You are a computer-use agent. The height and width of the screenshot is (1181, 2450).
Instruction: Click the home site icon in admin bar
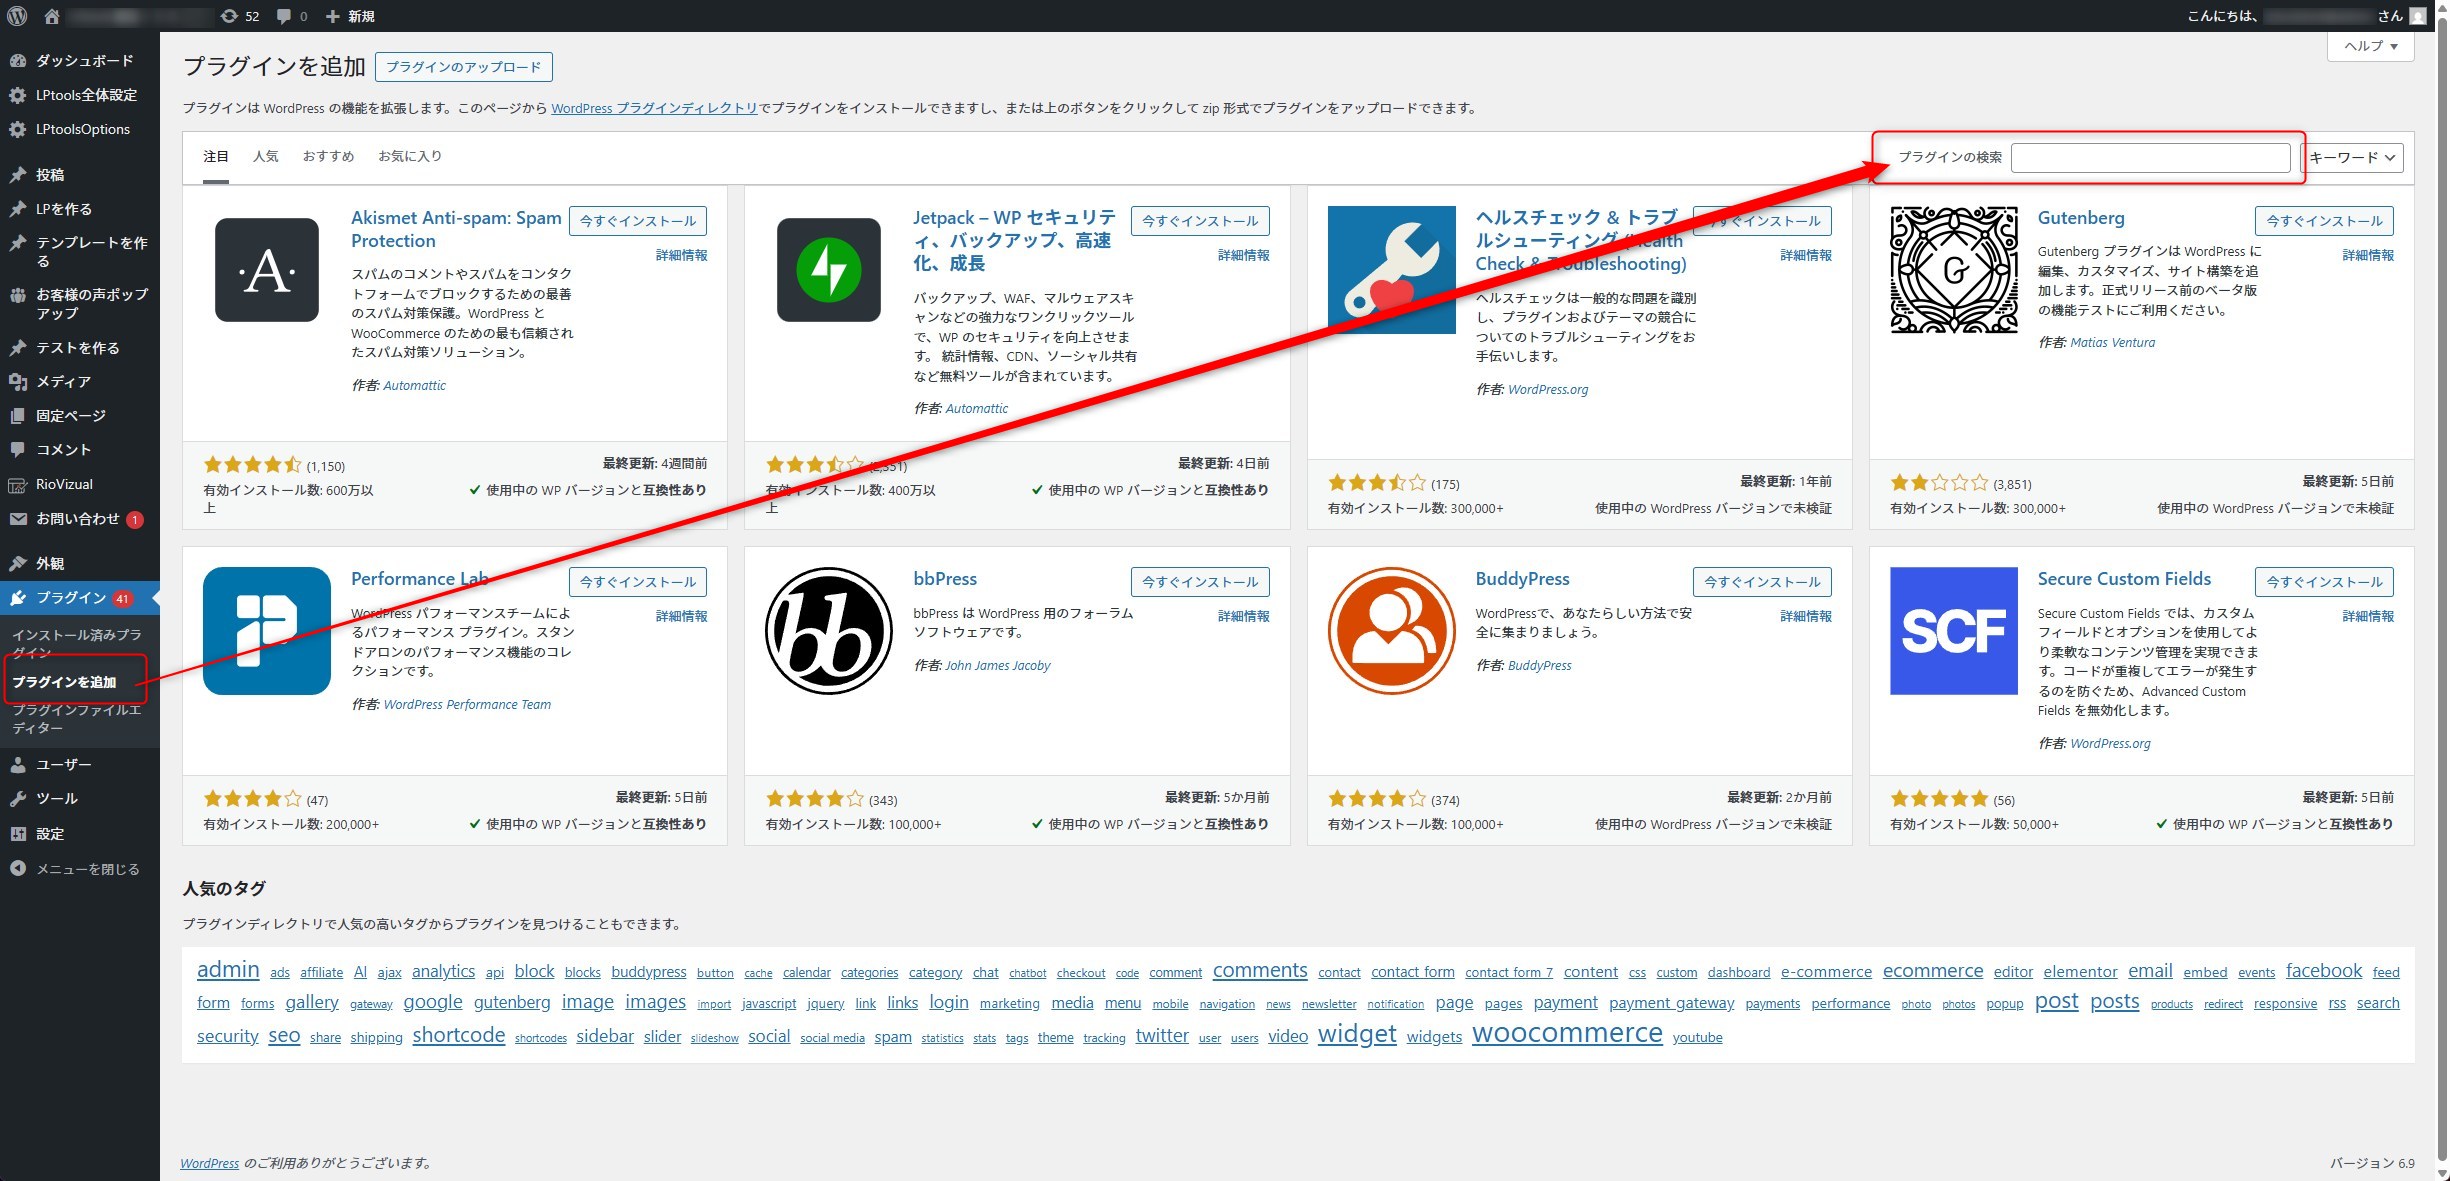52,16
